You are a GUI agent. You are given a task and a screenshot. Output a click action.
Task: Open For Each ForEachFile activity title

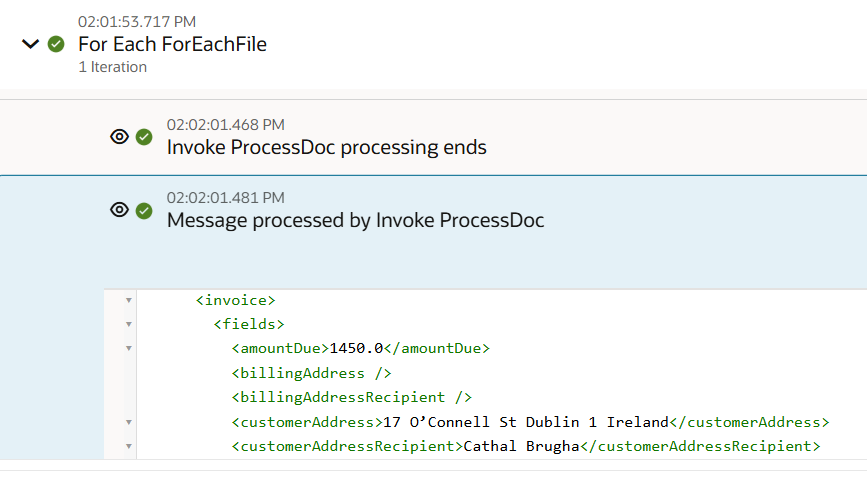[x=173, y=44]
